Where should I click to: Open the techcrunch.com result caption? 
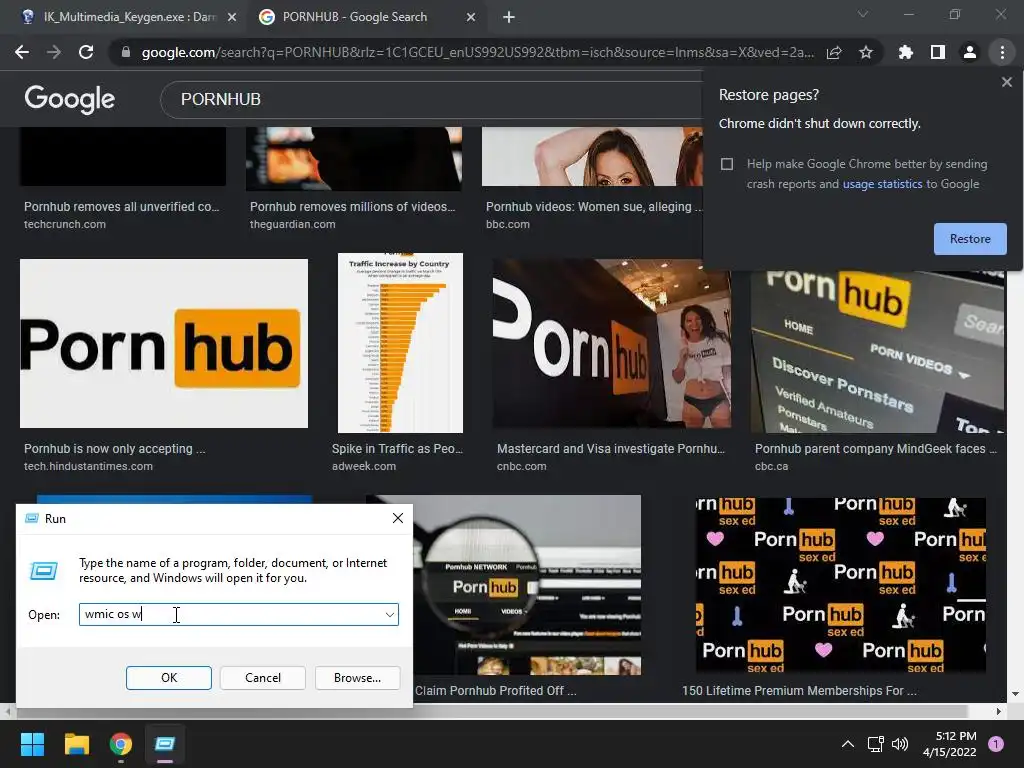(121, 215)
